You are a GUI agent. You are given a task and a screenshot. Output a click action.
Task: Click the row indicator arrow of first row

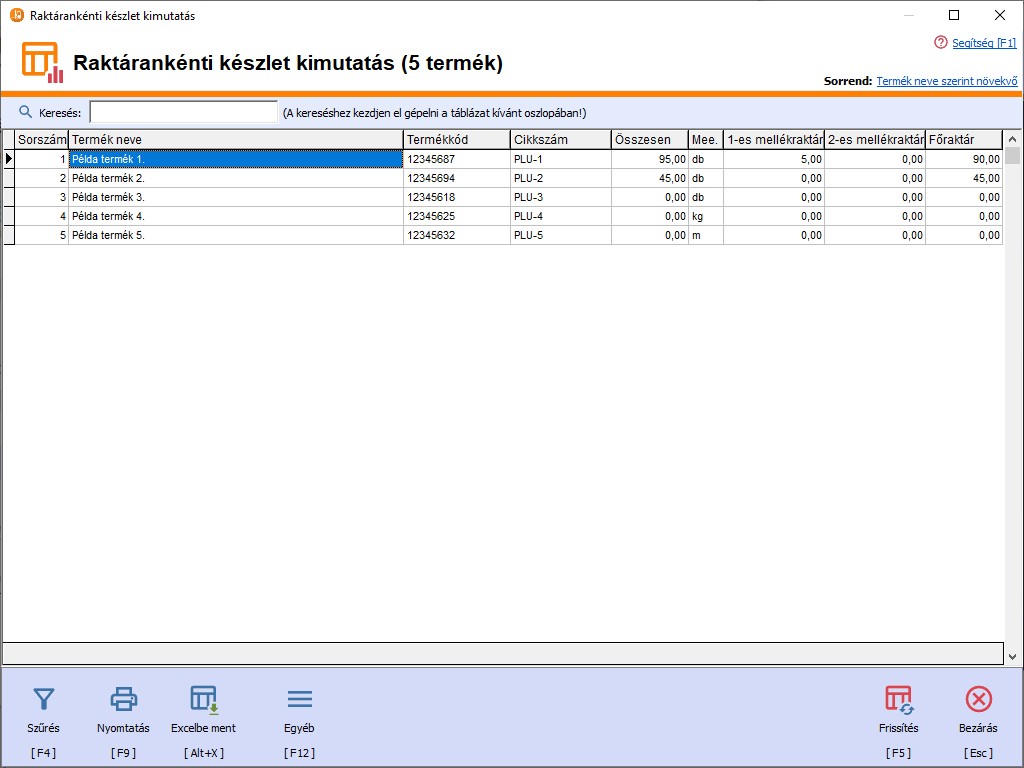[x=9, y=159]
